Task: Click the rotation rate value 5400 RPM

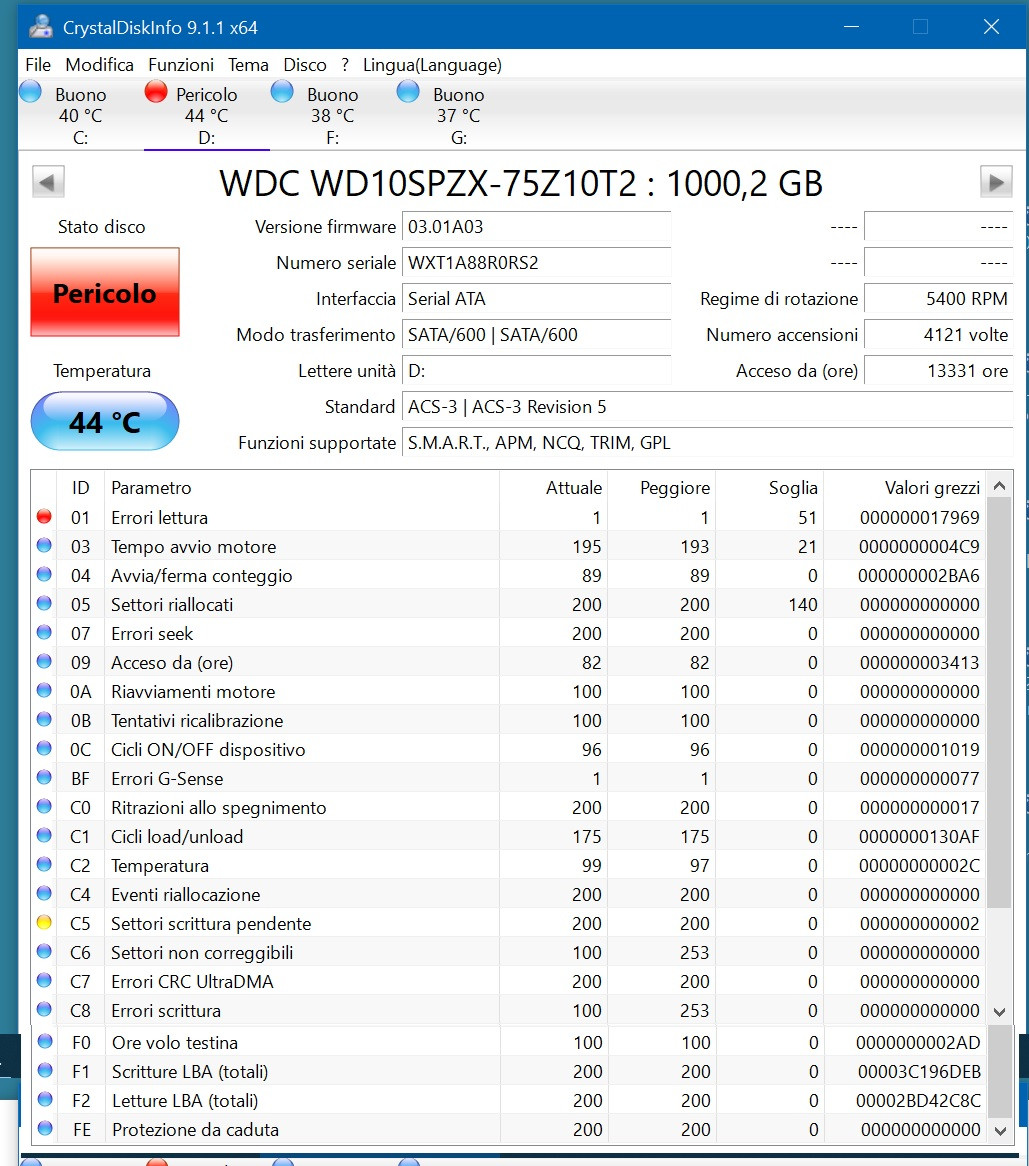Action: click(x=938, y=299)
